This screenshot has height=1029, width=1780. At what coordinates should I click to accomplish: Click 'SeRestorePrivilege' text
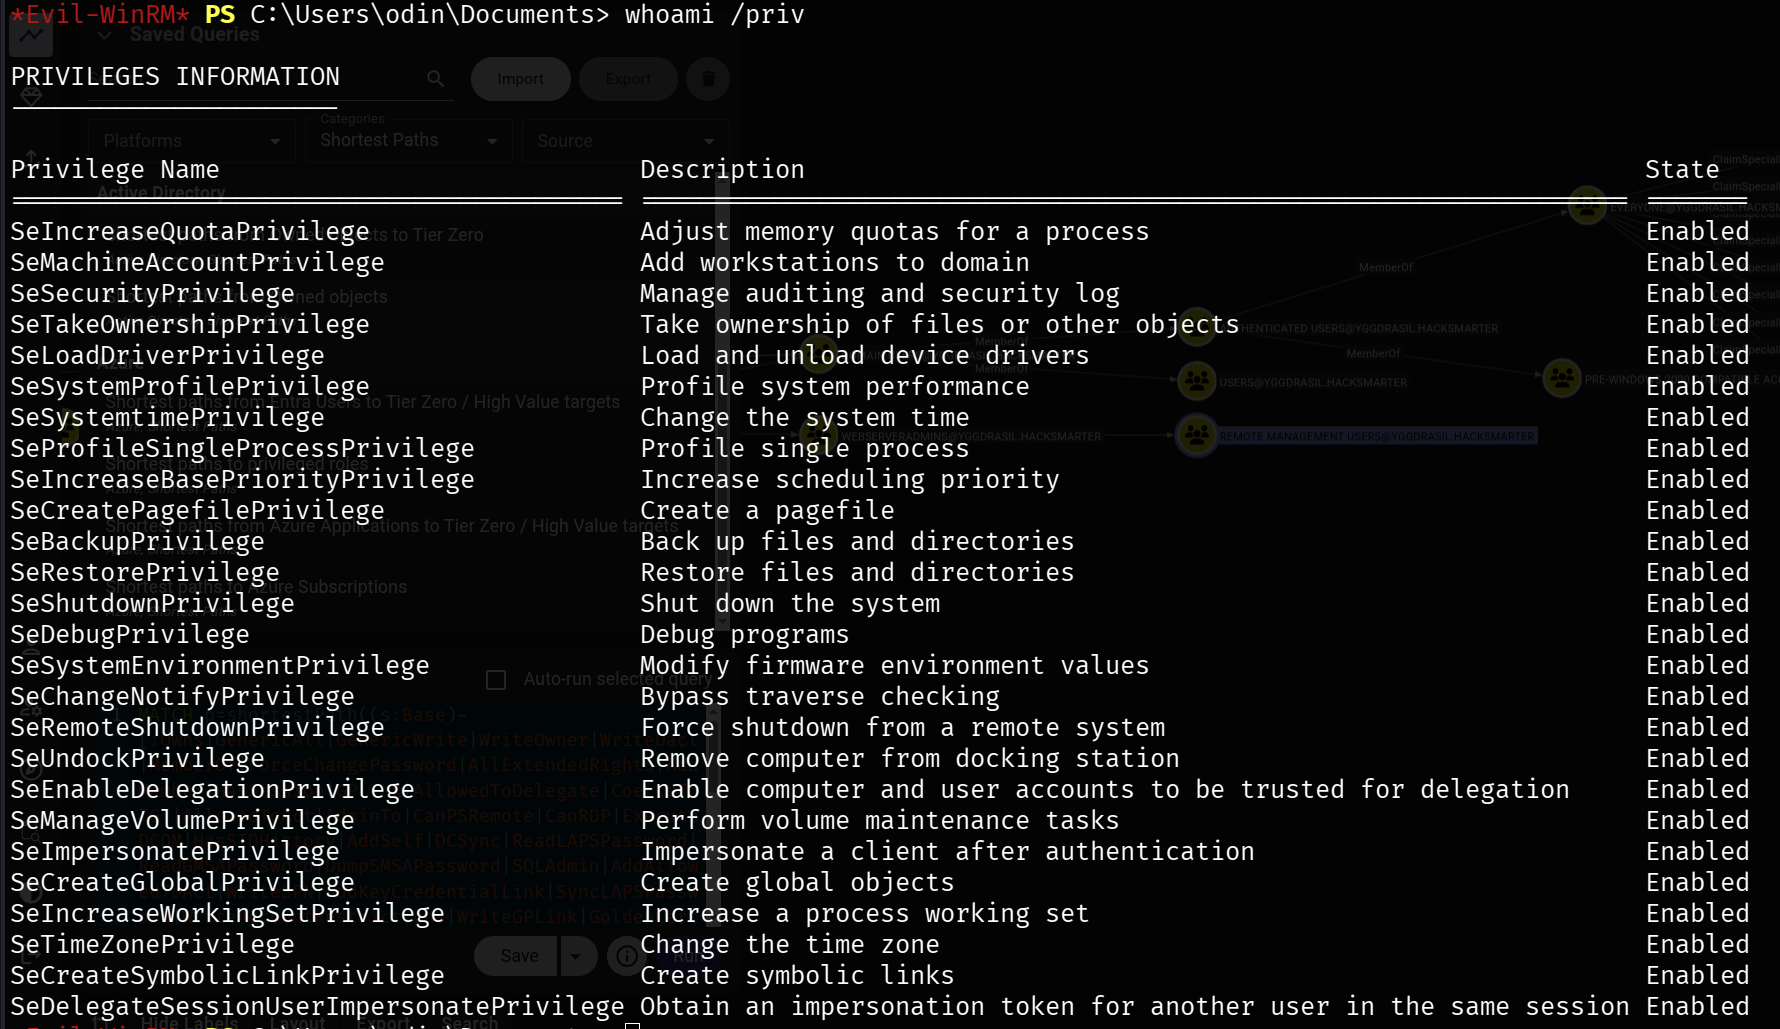coord(145,573)
